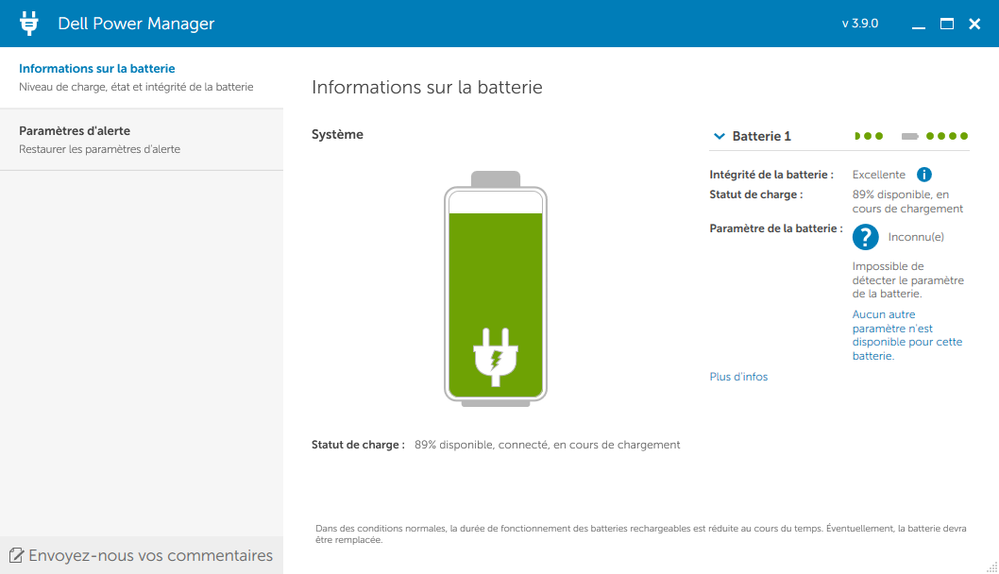Click the 'Dans des conditions normales' footer note
Screen dimensions: 999x574
(640, 534)
